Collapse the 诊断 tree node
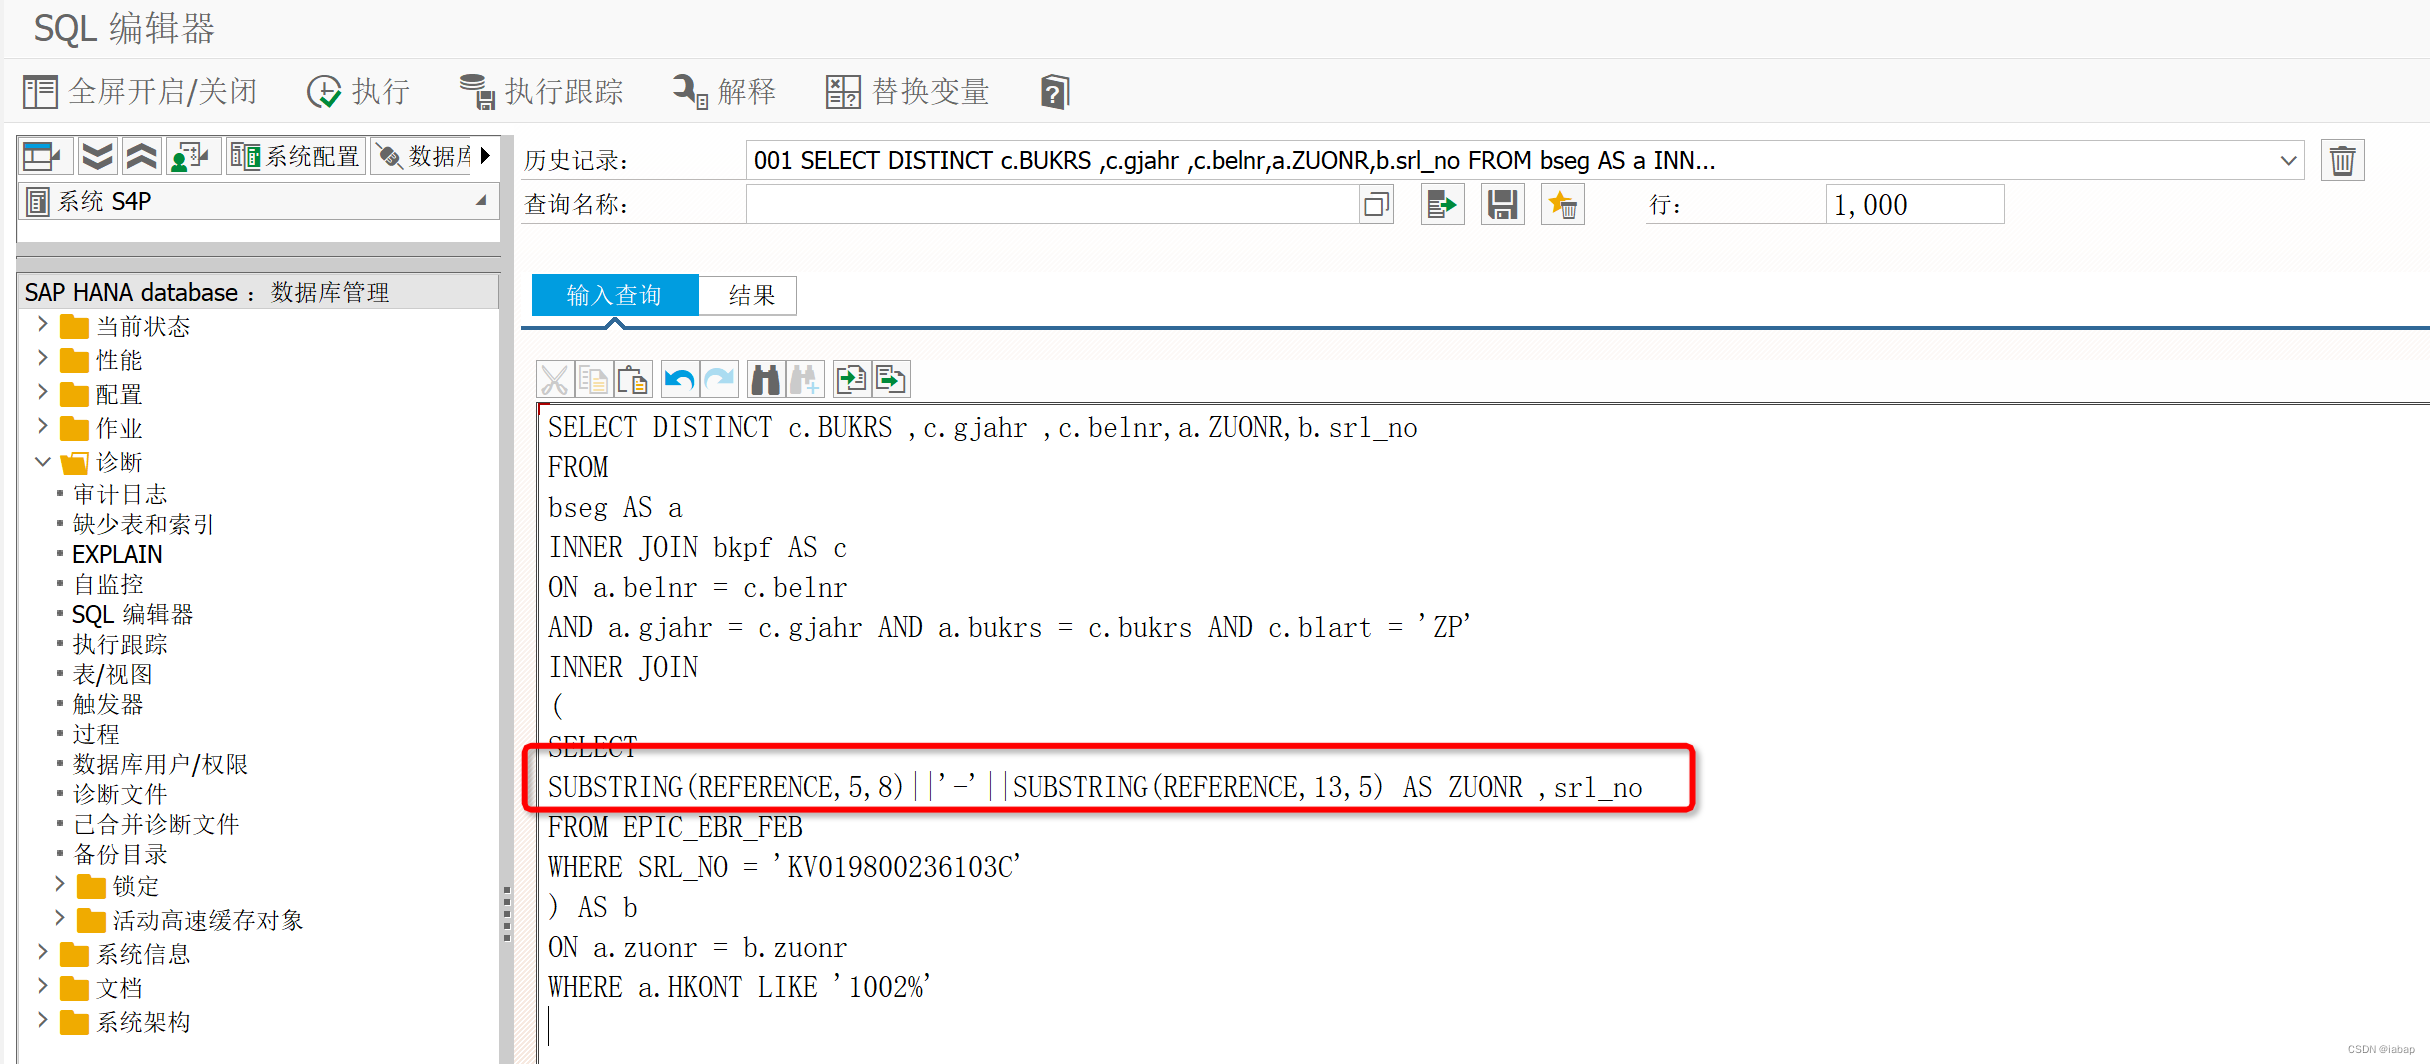This screenshot has height=1064, width=2430. click(x=42, y=462)
